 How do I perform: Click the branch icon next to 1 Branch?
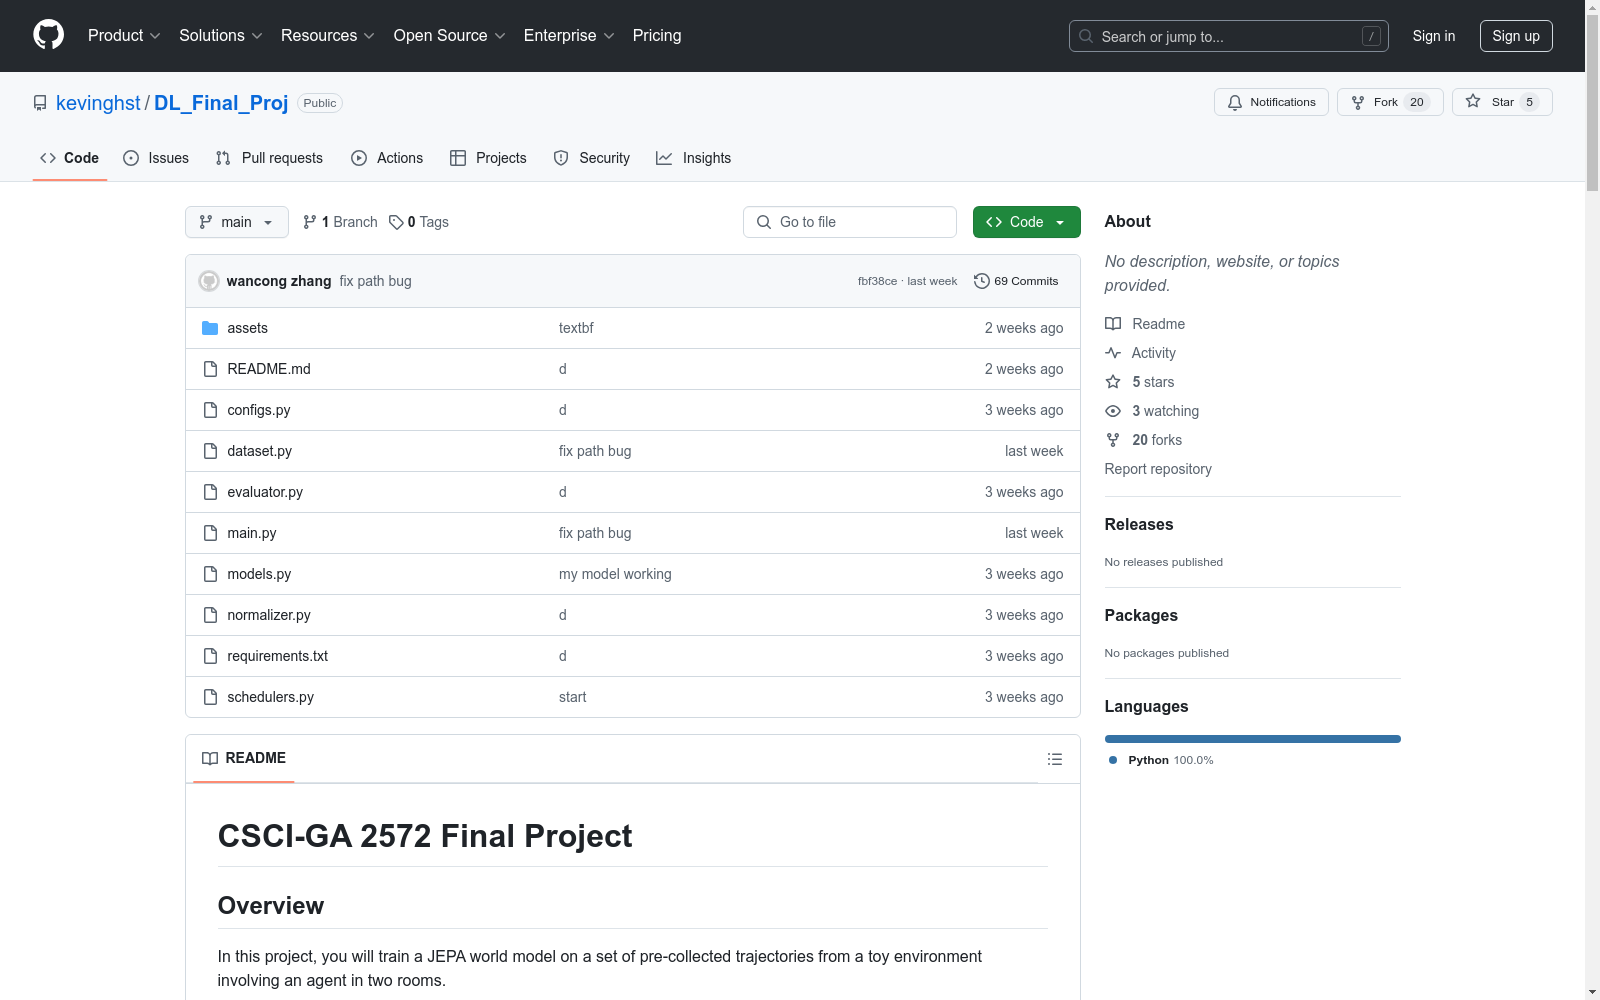(x=310, y=222)
